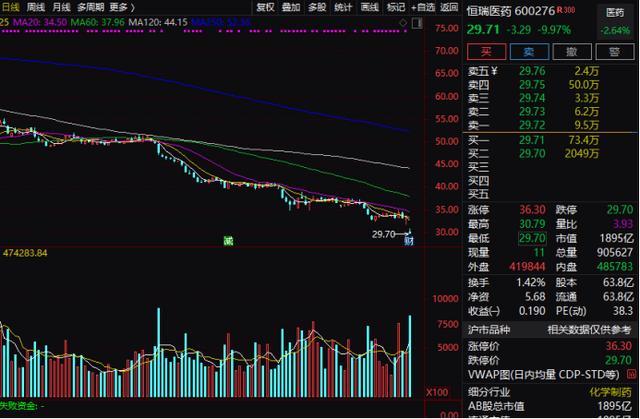The image size is (640, 419).
Task: Click the green 减 marker on the chart
Action: tap(229, 241)
